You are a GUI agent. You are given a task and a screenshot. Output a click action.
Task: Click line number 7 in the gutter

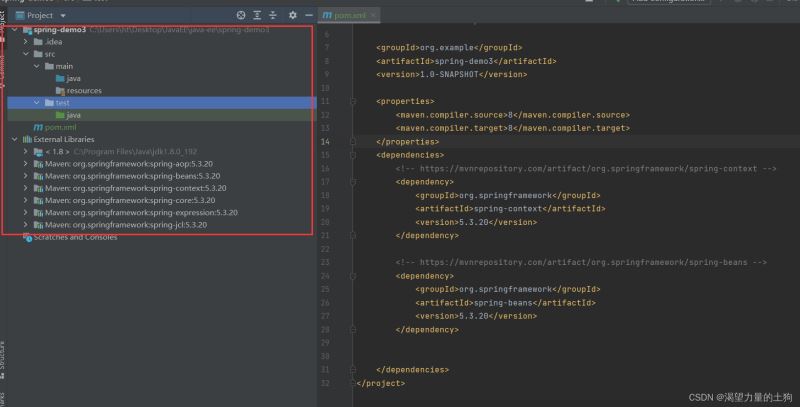327,48
